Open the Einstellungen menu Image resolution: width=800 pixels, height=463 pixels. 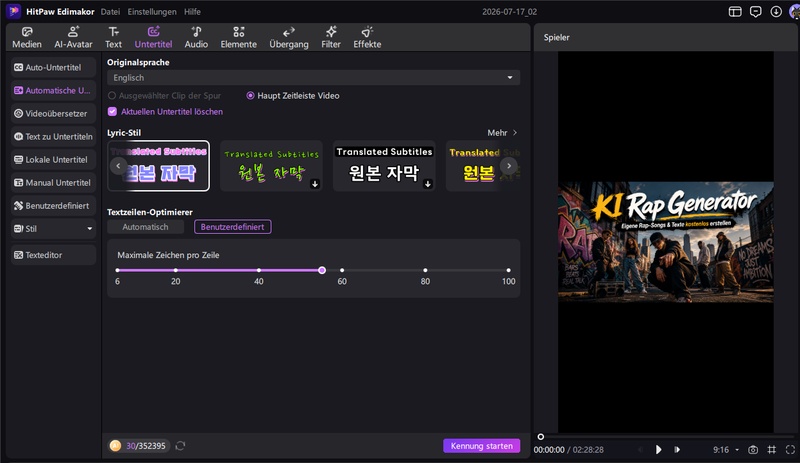(x=152, y=12)
